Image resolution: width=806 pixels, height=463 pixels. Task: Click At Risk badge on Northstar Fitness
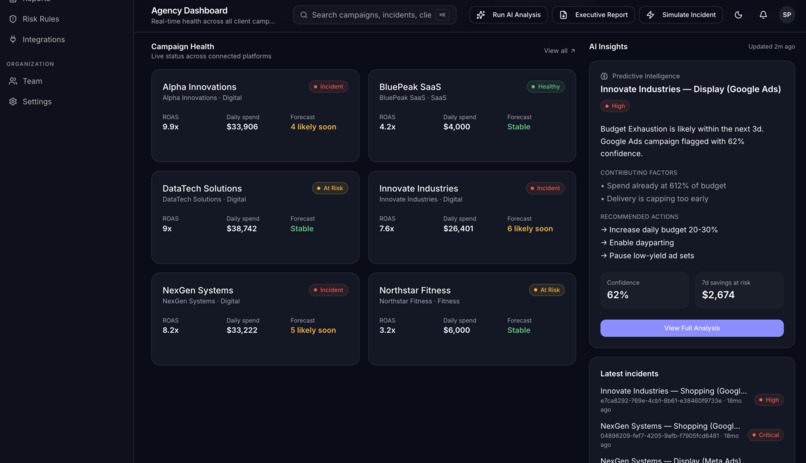coord(546,290)
